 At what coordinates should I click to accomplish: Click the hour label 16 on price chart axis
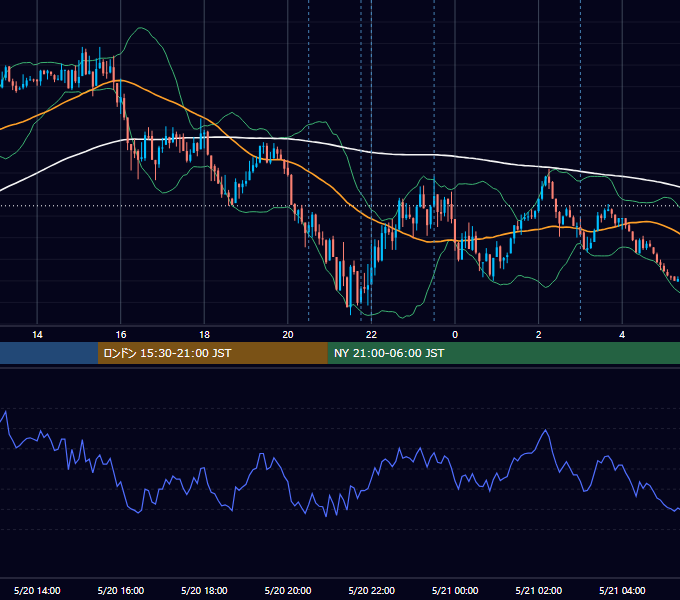[121, 334]
